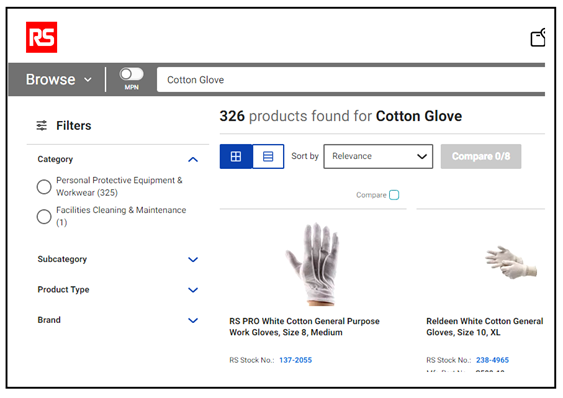
Task: Toggle the MPN search switch
Action: pyautogui.click(x=131, y=74)
